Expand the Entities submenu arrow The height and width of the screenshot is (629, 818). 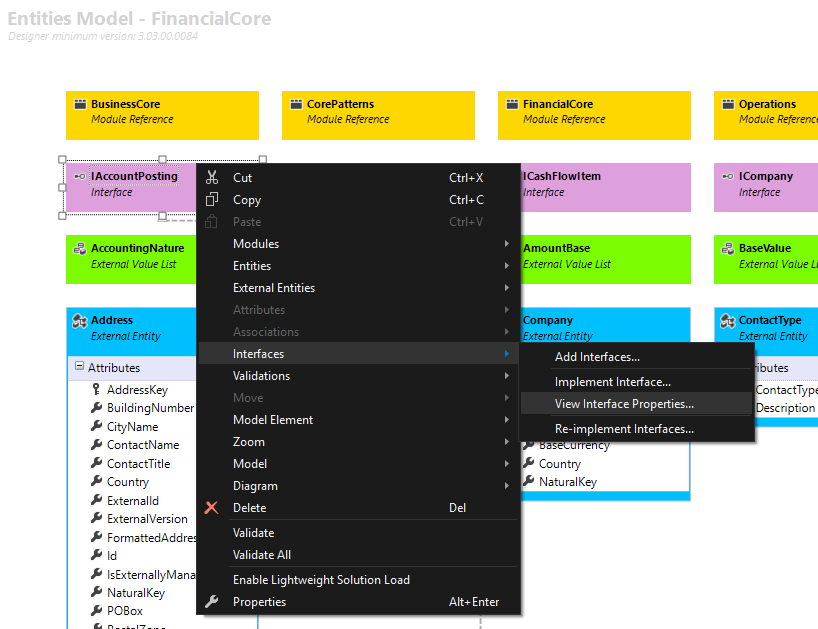[x=507, y=265]
